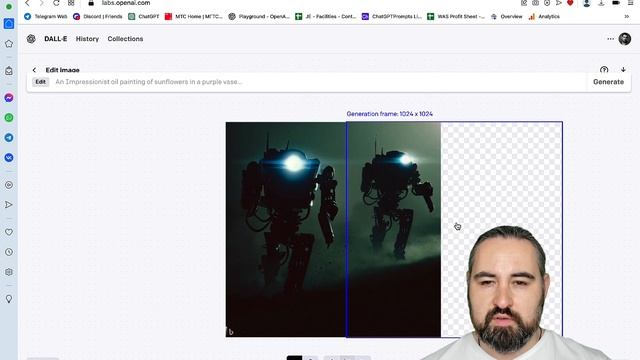Open the History tab
640x360 pixels.
[x=87, y=39]
